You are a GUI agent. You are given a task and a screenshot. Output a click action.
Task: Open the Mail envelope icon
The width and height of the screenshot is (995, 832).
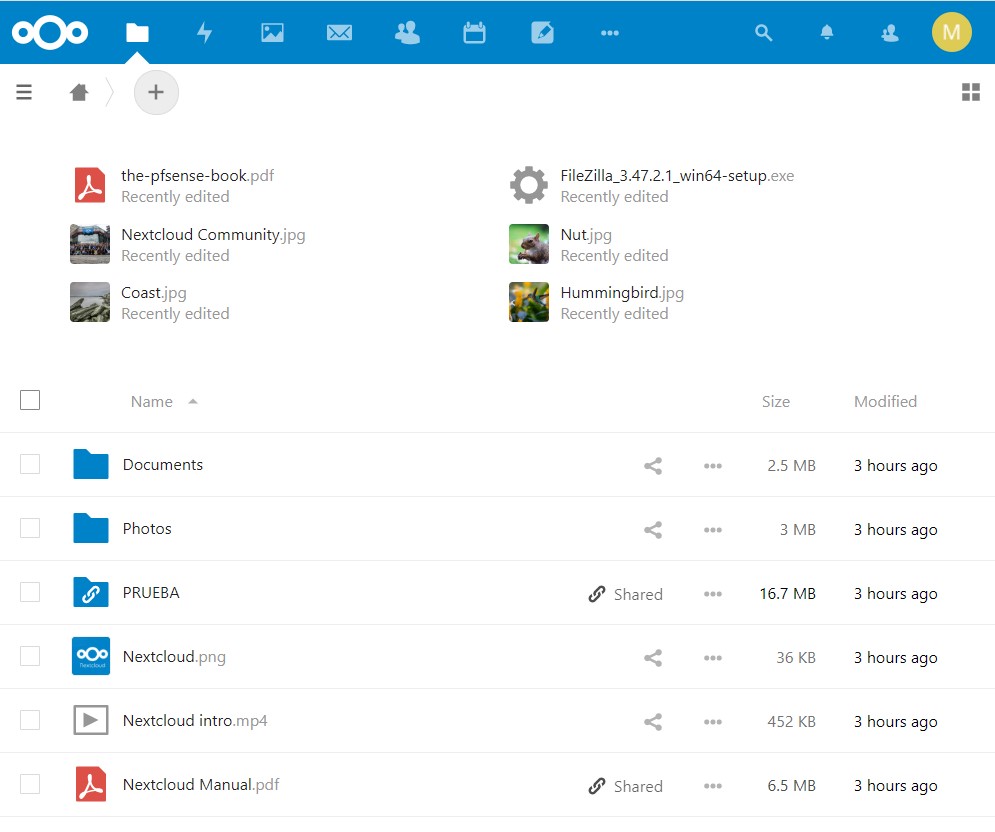pyautogui.click(x=339, y=32)
